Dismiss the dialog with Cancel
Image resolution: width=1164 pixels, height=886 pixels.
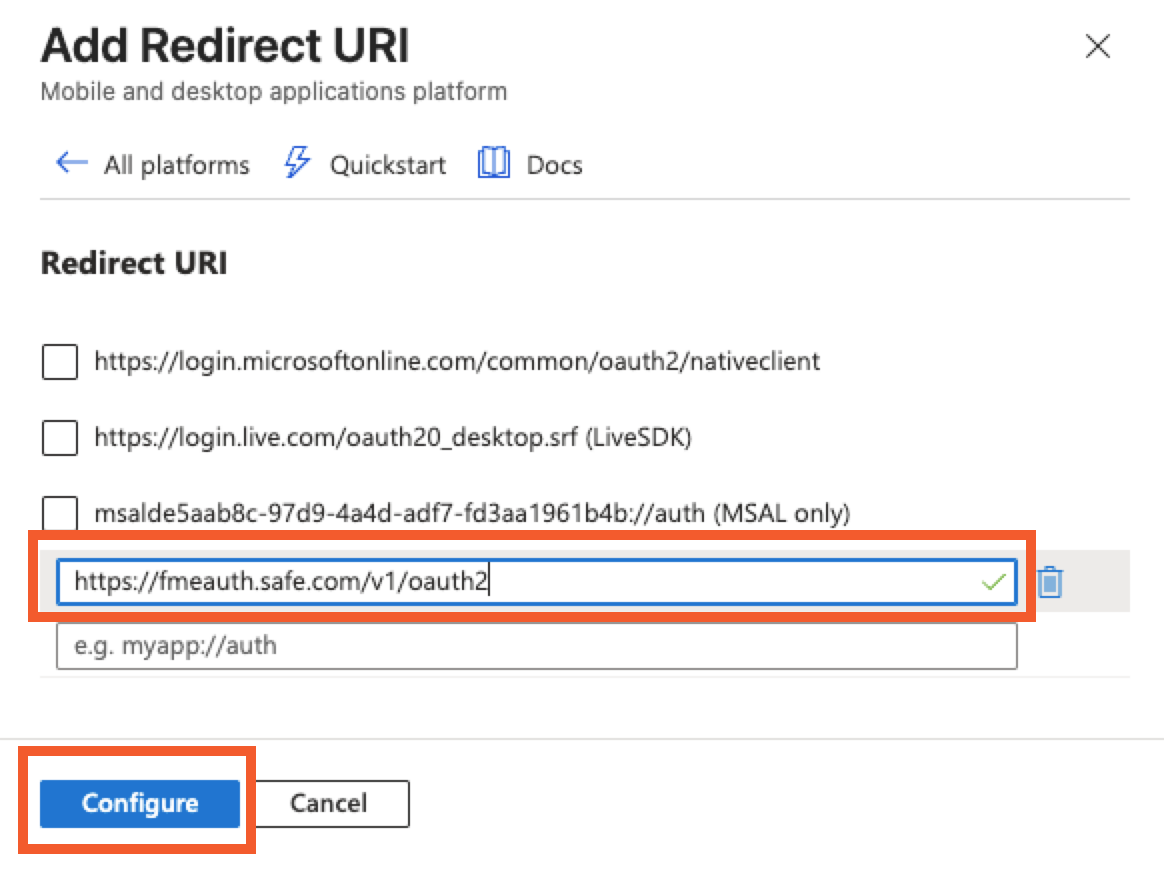pyautogui.click(x=331, y=803)
